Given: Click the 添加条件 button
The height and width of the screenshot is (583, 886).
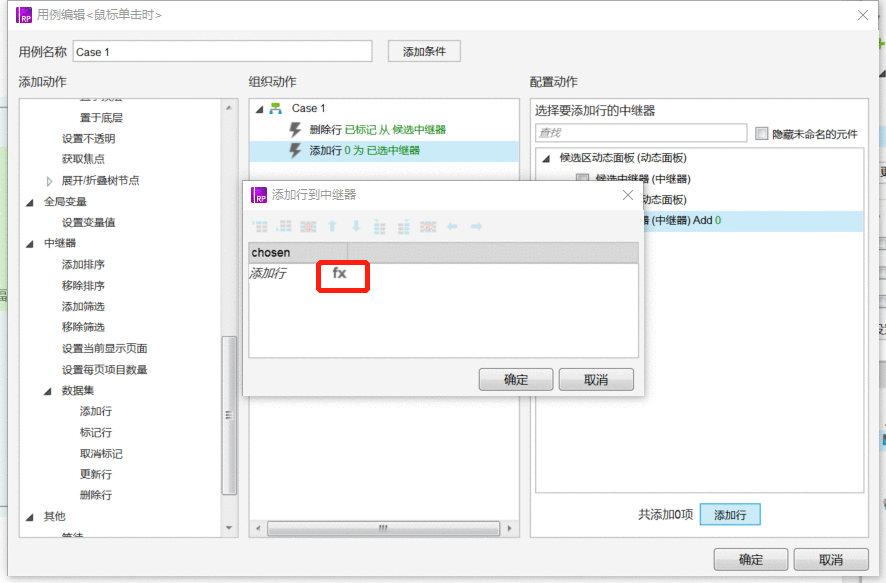Looking at the screenshot, I should (424, 51).
